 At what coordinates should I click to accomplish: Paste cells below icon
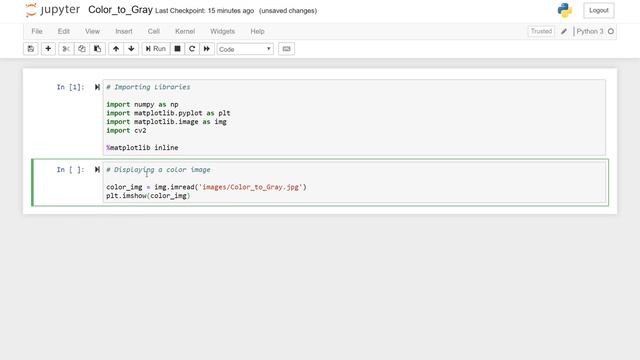98,49
